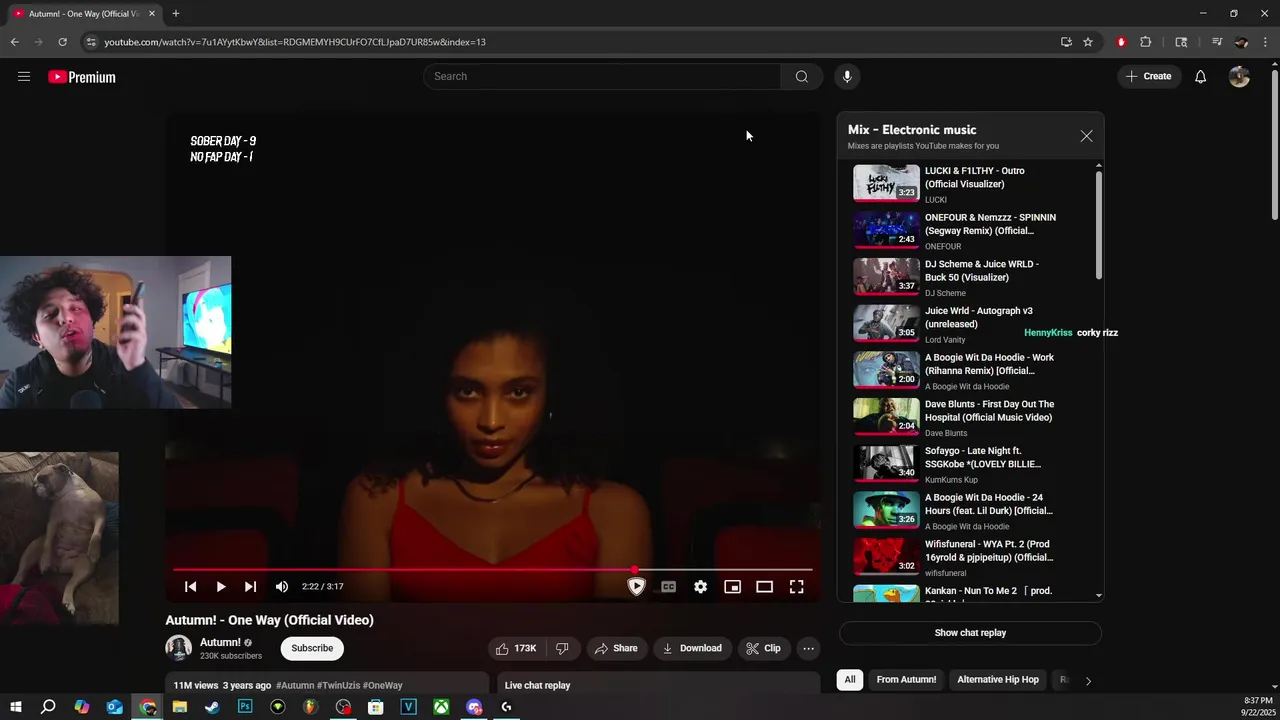This screenshot has height=720, width=1280.
Task: Show chat replay
Action: (x=970, y=633)
